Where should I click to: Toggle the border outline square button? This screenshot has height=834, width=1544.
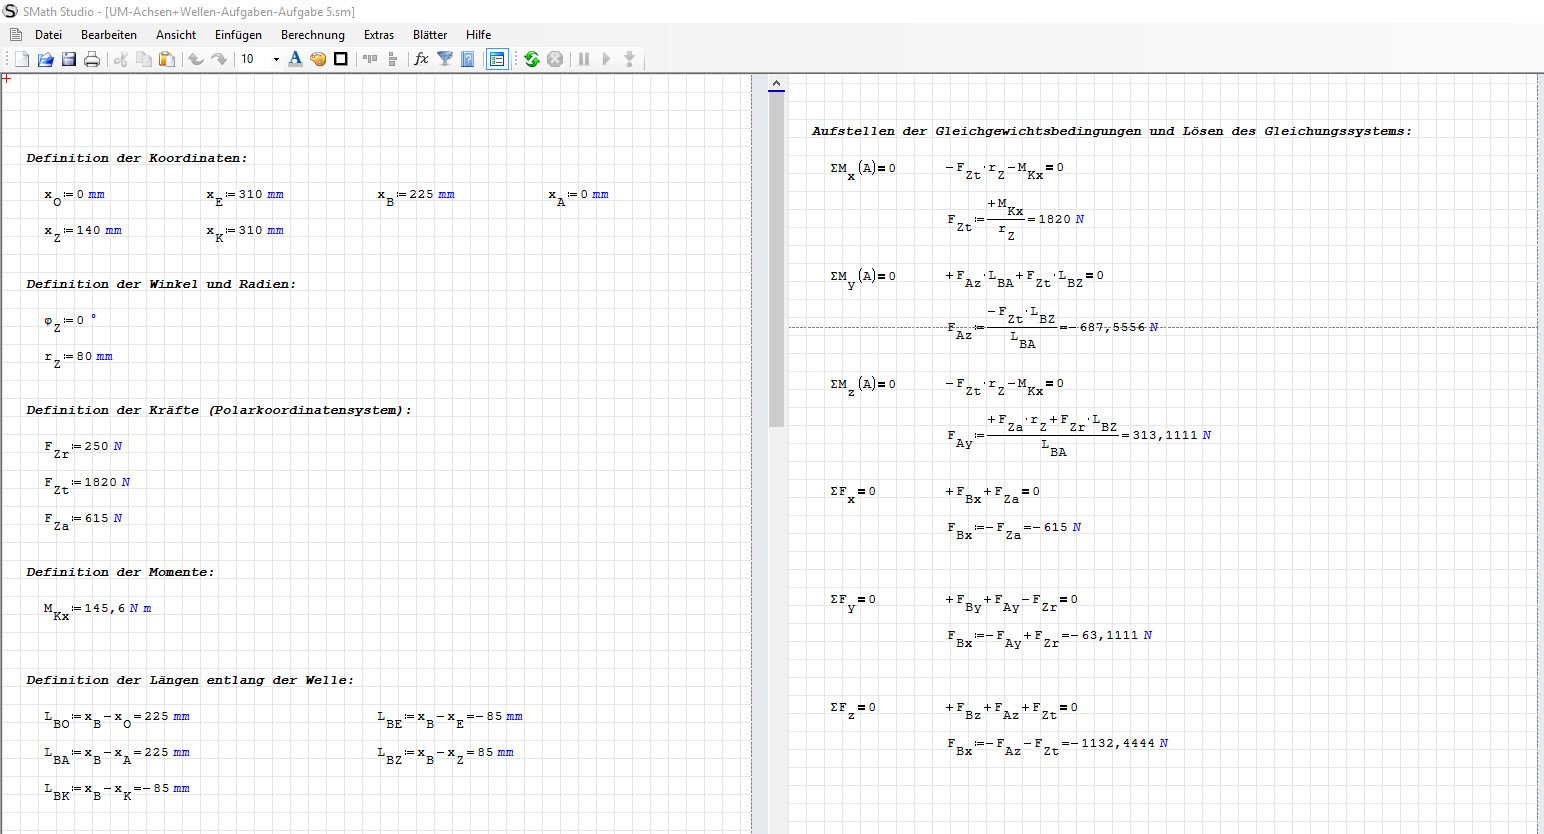[341, 59]
